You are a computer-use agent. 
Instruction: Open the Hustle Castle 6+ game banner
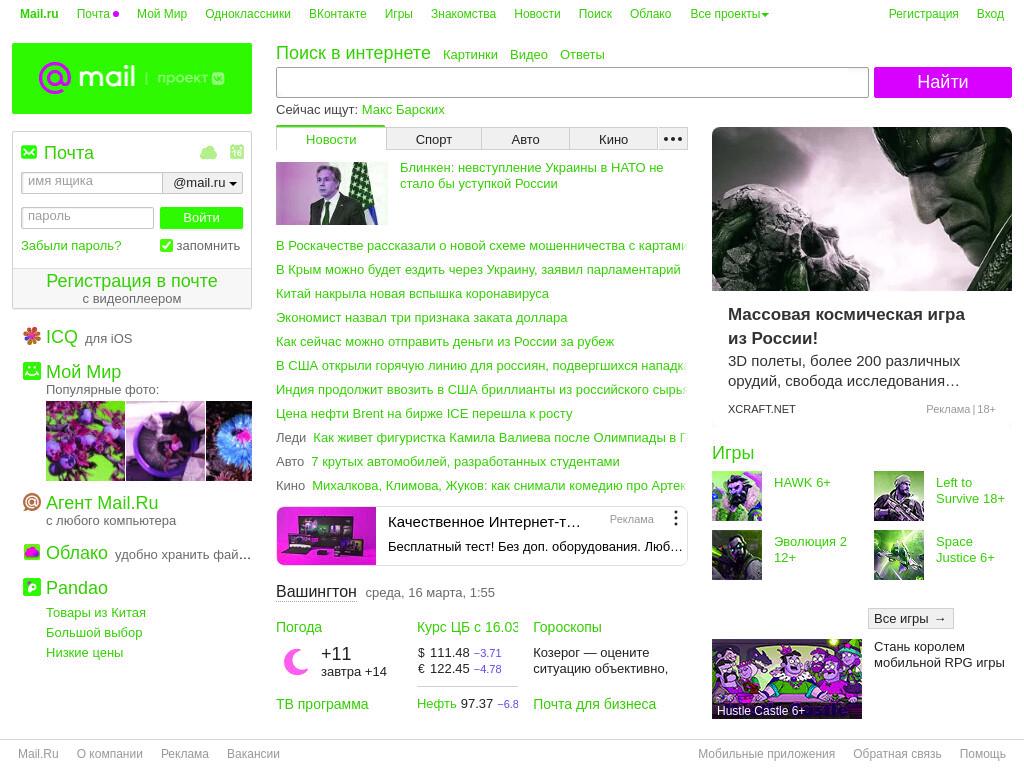tap(787, 679)
